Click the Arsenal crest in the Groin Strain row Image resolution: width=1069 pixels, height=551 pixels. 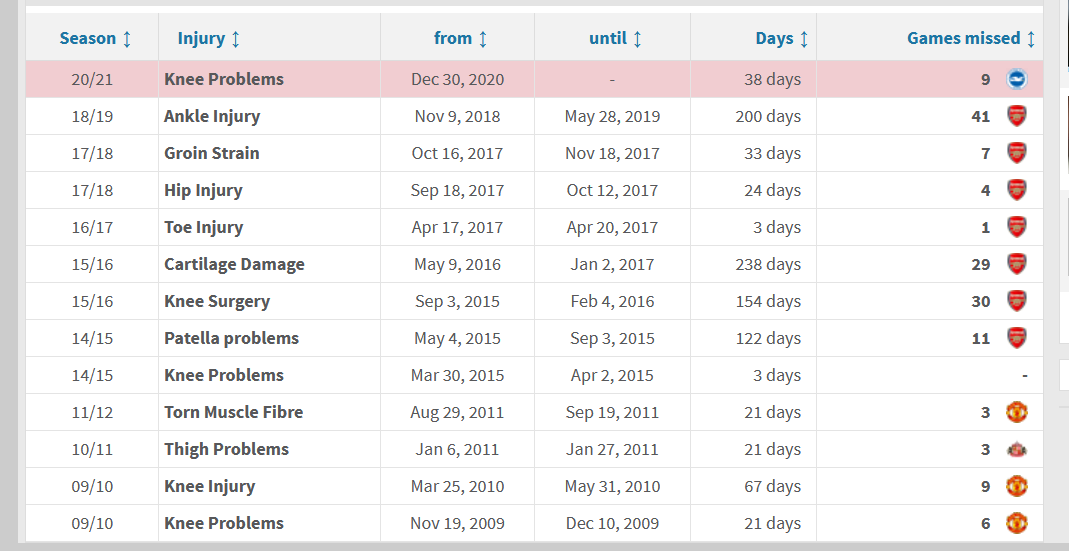(1016, 153)
